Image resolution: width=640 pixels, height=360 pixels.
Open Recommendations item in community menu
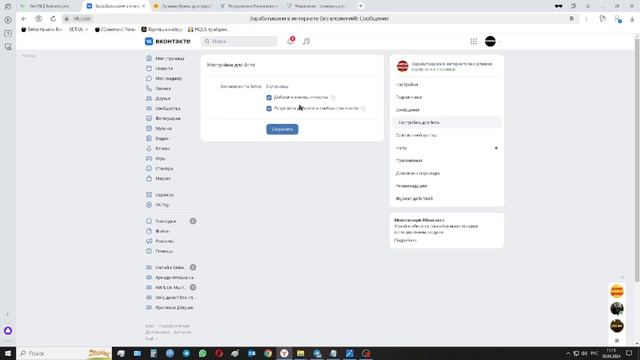point(447,186)
